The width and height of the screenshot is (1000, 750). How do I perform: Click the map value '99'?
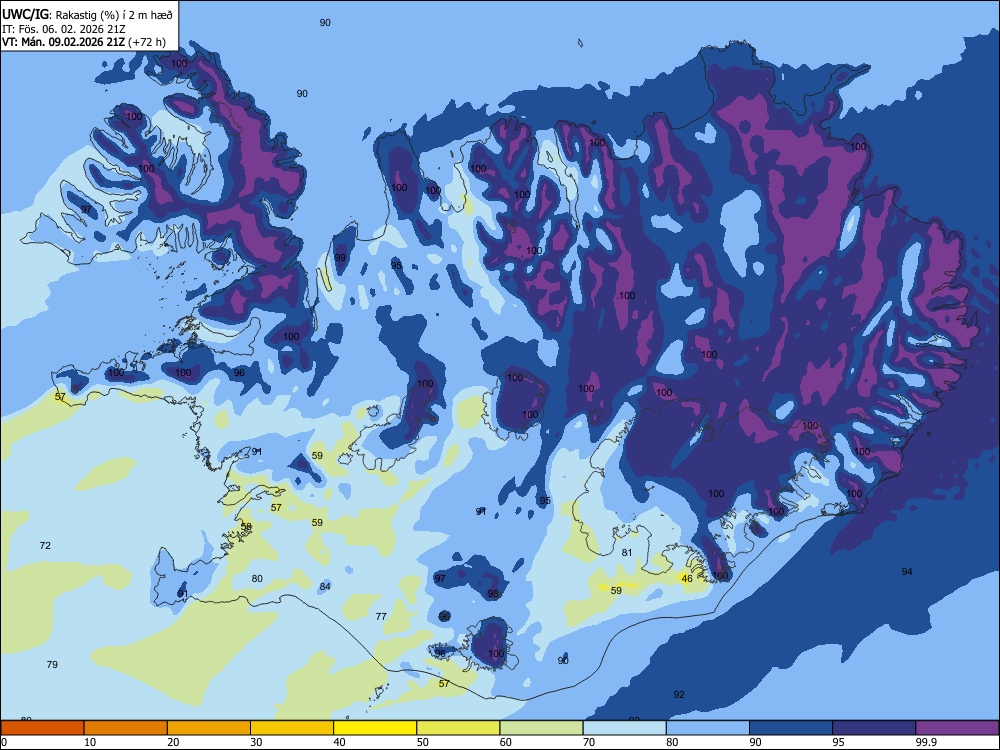(340, 258)
